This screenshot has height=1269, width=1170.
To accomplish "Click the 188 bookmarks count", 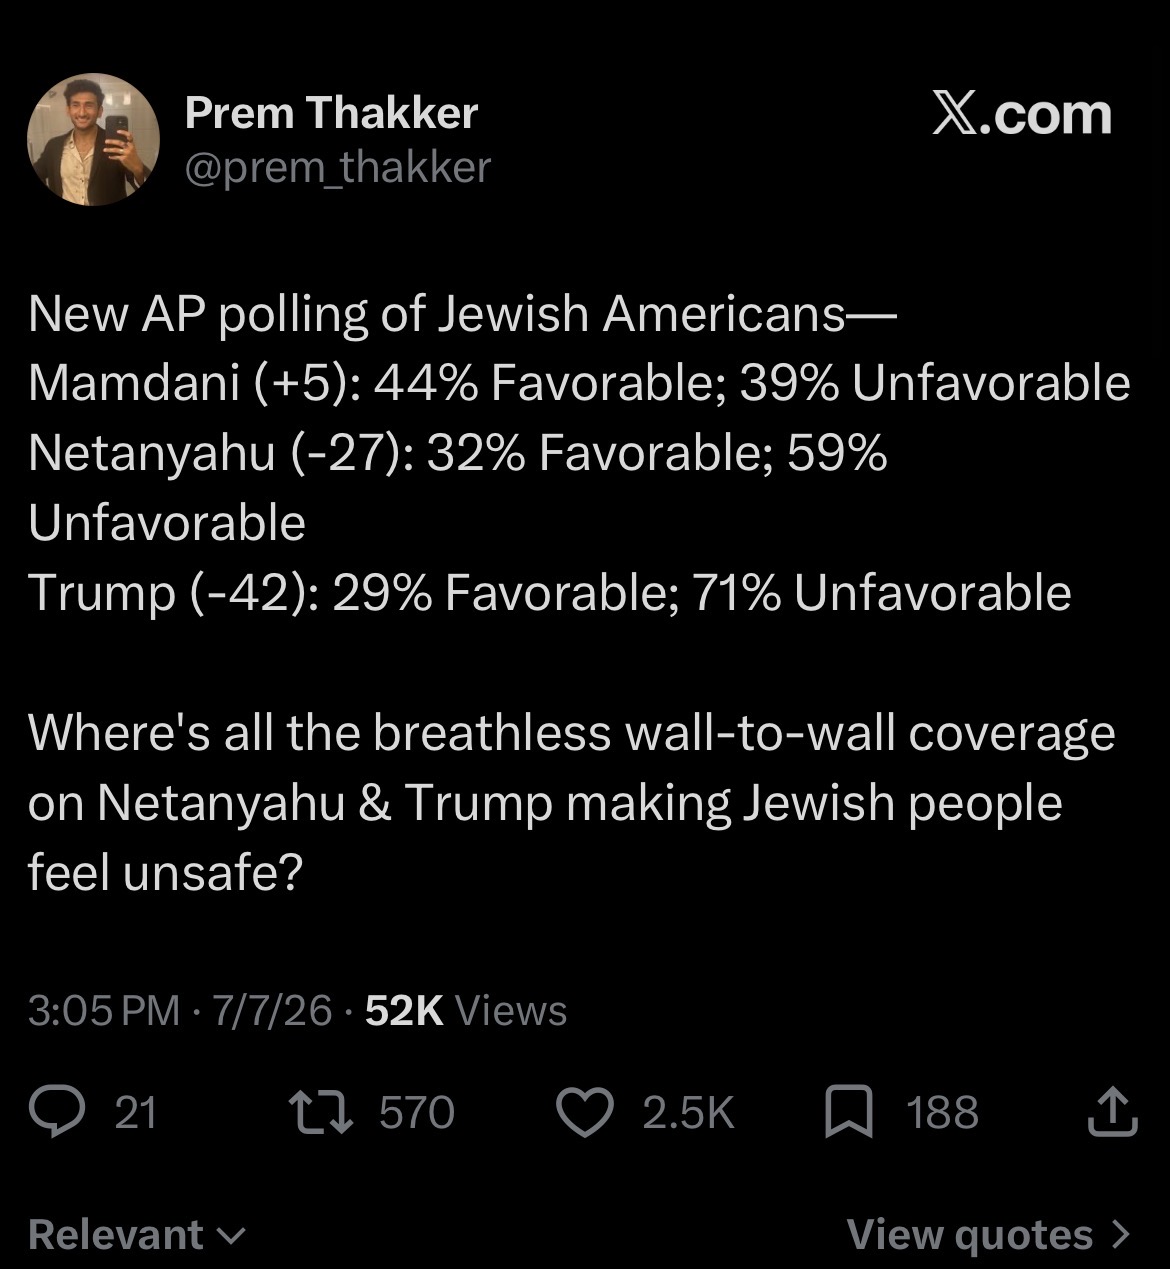I will click(x=942, y=1112).
